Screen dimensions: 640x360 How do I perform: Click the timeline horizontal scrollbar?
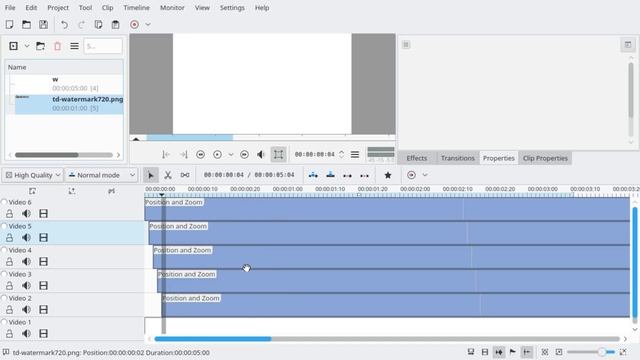(387, 339)
